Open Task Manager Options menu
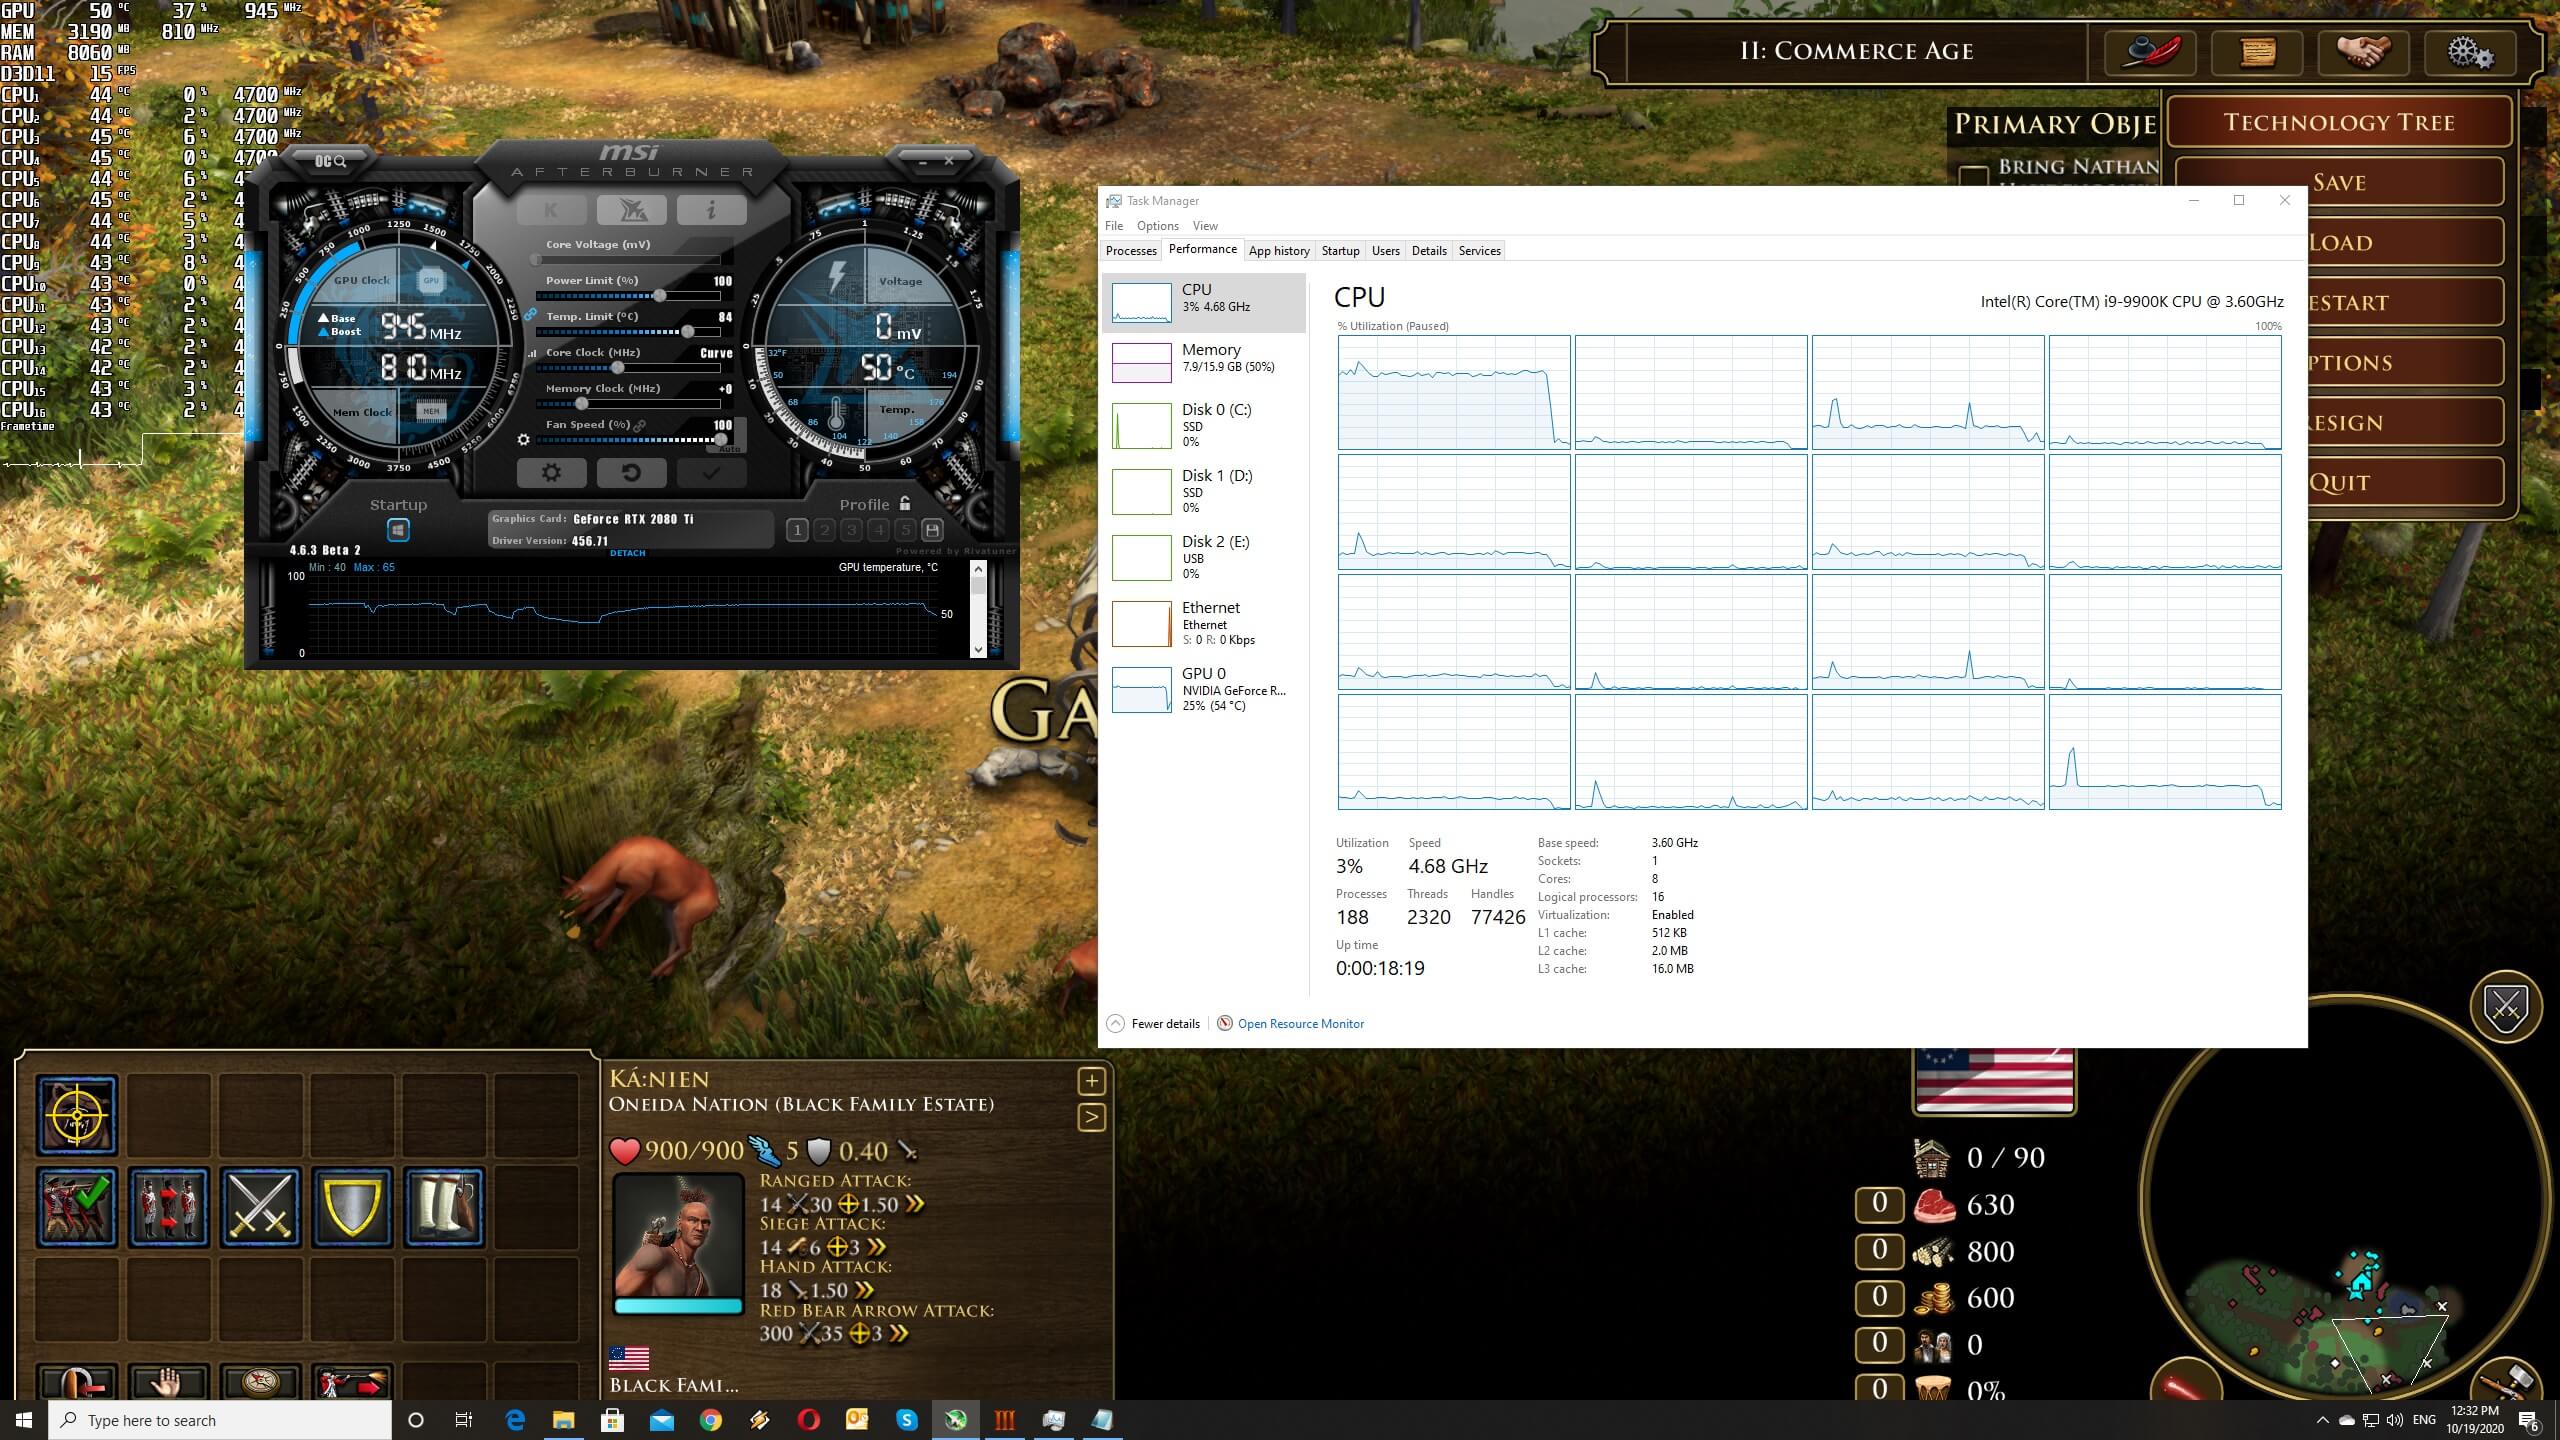2560x1440 pixels. coord(1157,226)
